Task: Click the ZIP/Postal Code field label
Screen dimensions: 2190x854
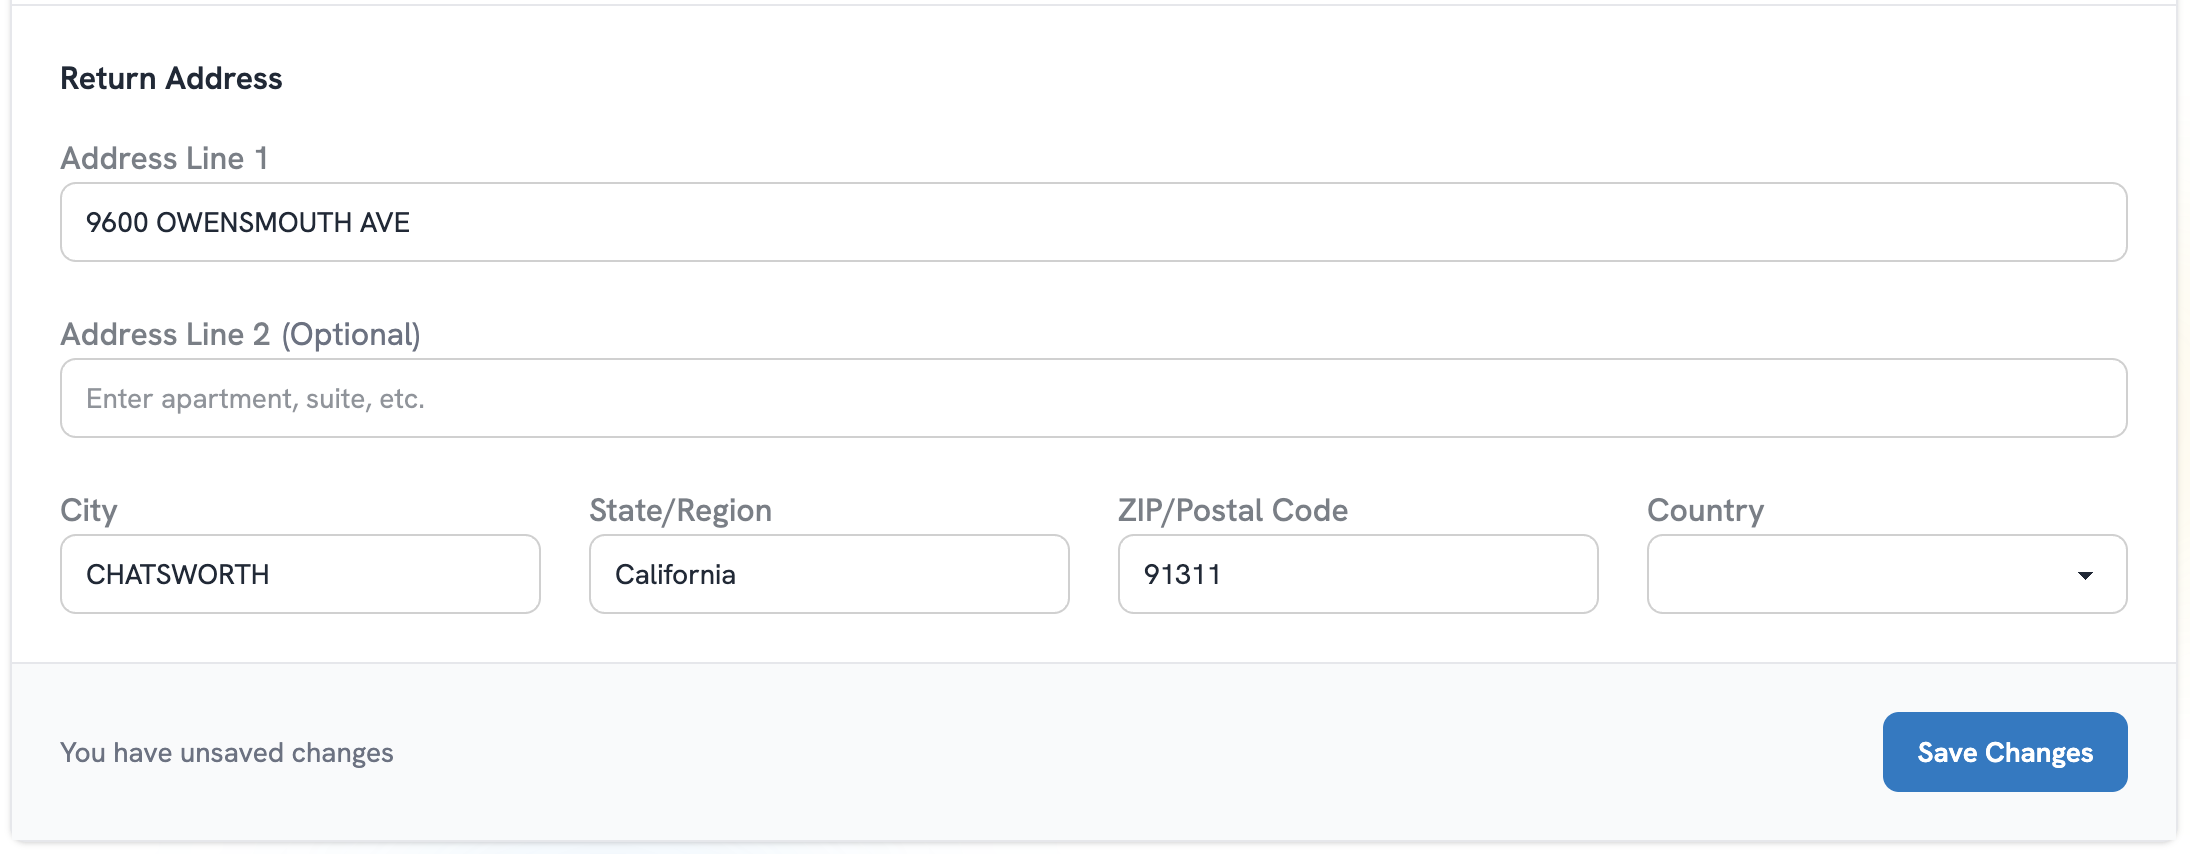Action: [x=1233, y=510]
